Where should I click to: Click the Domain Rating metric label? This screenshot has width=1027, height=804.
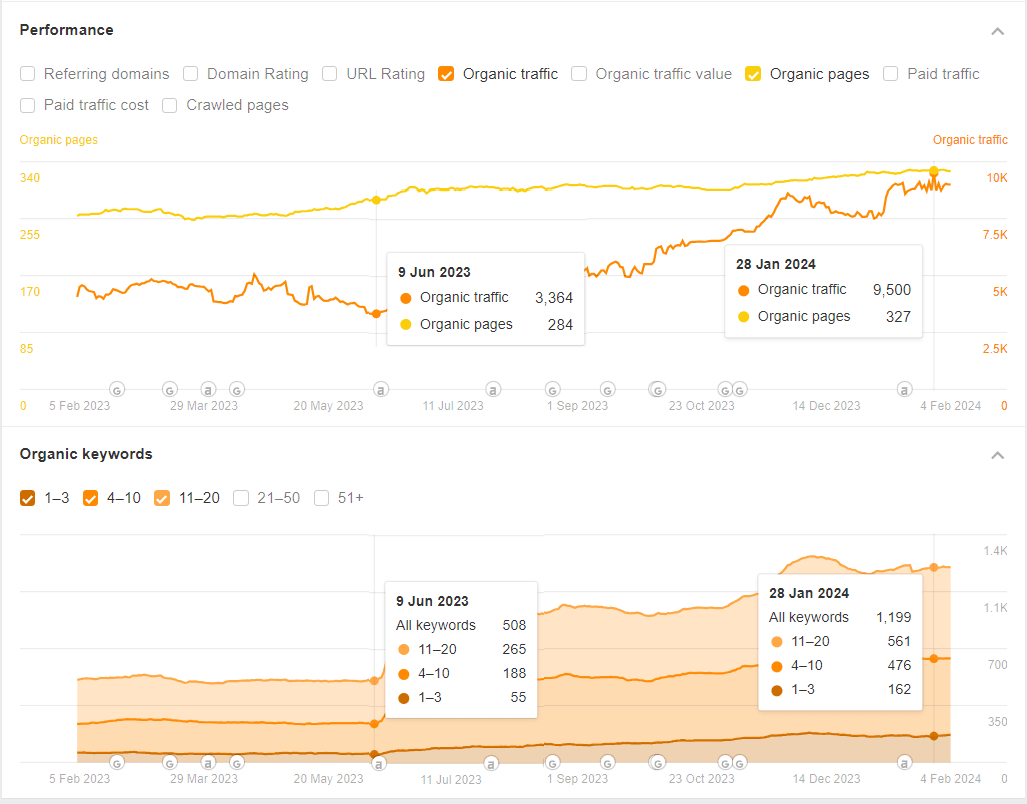[257, 74]
